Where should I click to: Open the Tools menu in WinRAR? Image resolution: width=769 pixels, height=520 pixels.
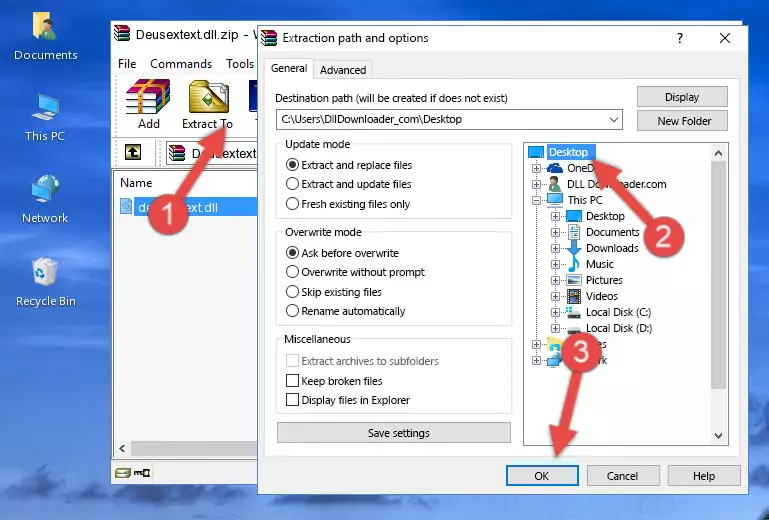click(x=240, y=64)
